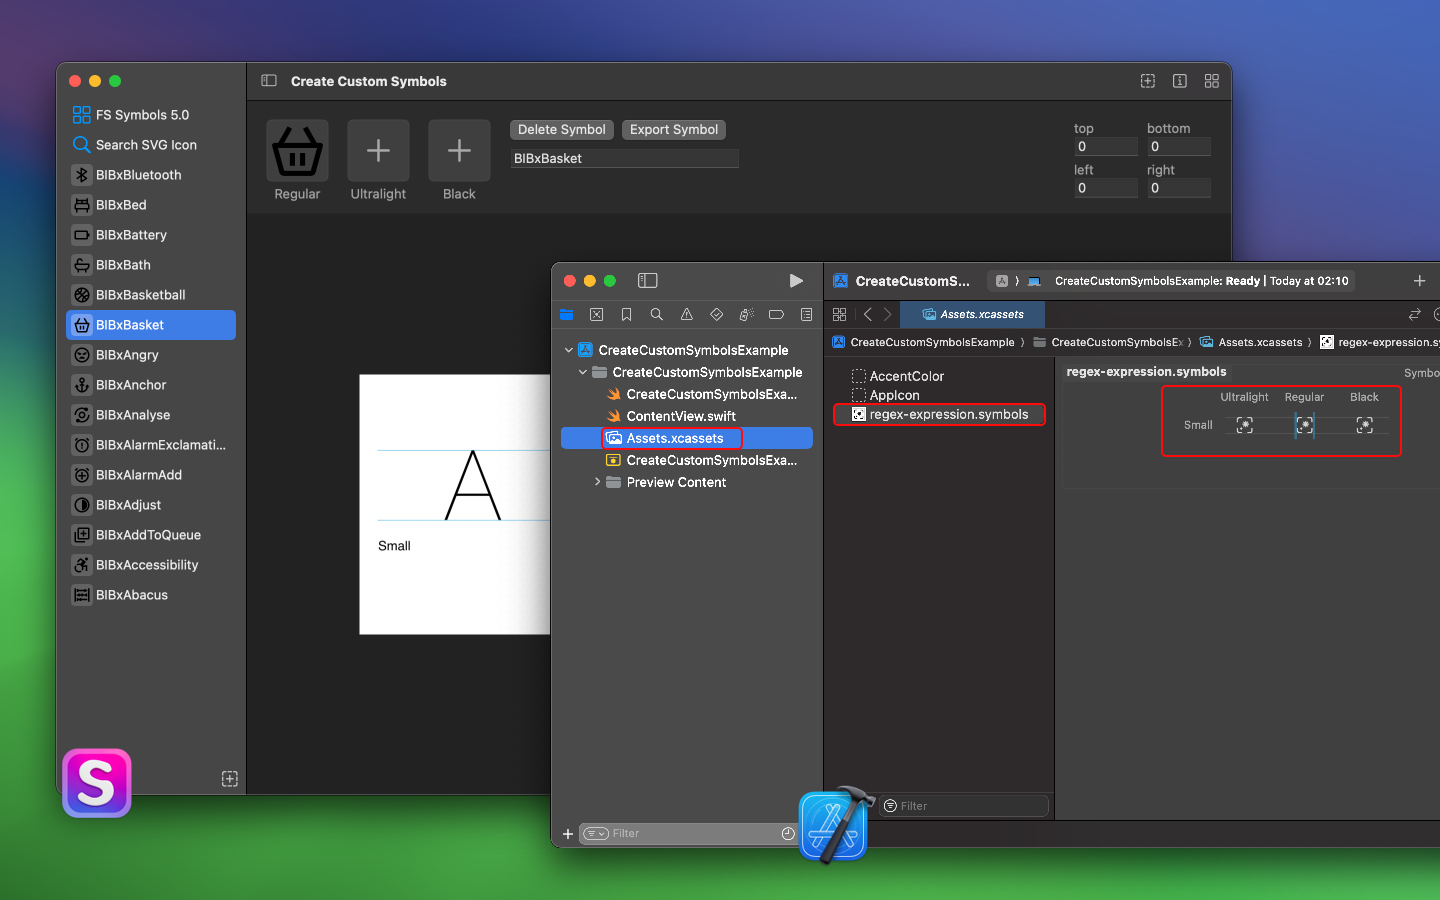Select the Regular basket symbol thumbnail

point(298,151)
